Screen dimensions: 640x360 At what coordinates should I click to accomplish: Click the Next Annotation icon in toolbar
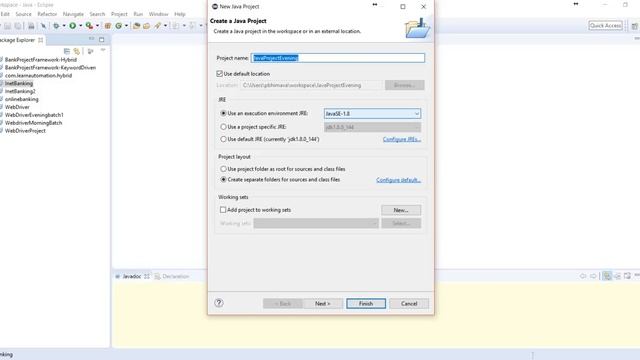coord(176,26)
